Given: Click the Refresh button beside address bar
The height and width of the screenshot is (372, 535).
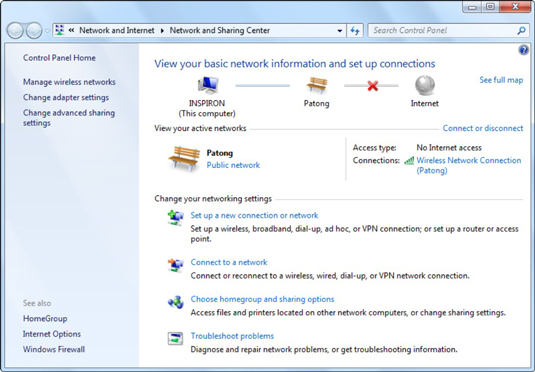Looking at the screenshot, I should [355, 31].
